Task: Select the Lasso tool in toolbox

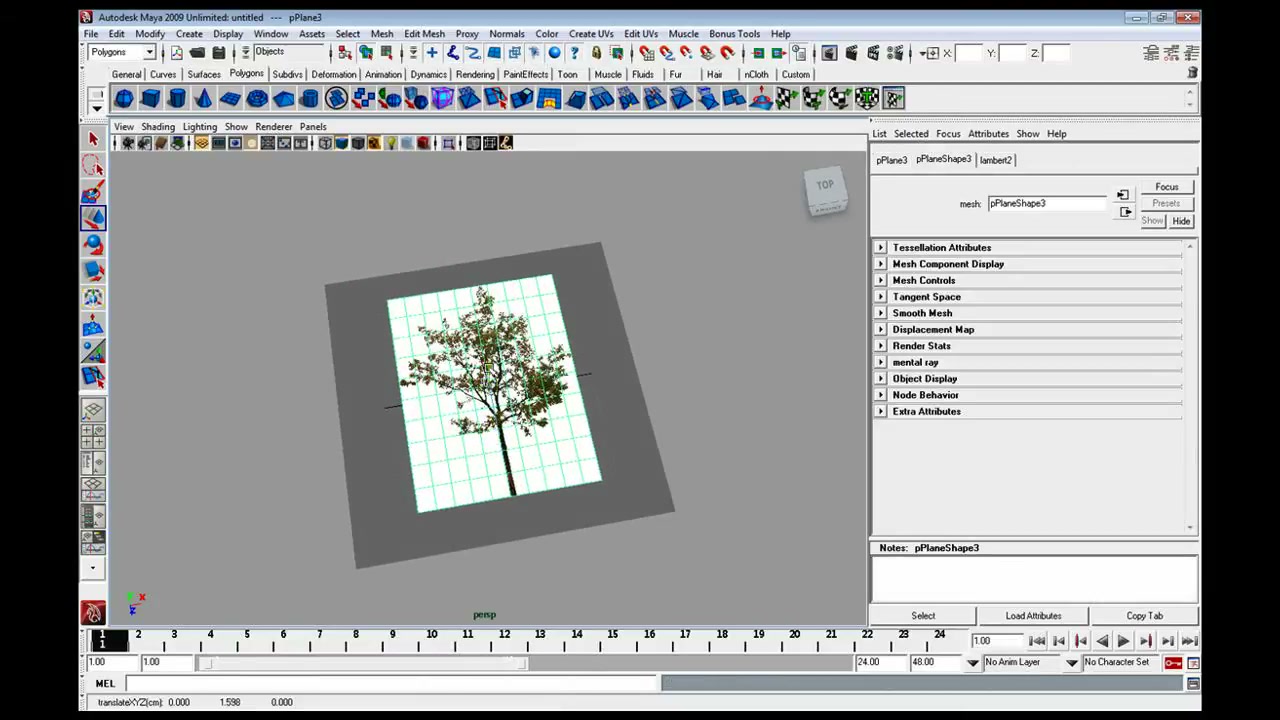Action: [93, 166]
